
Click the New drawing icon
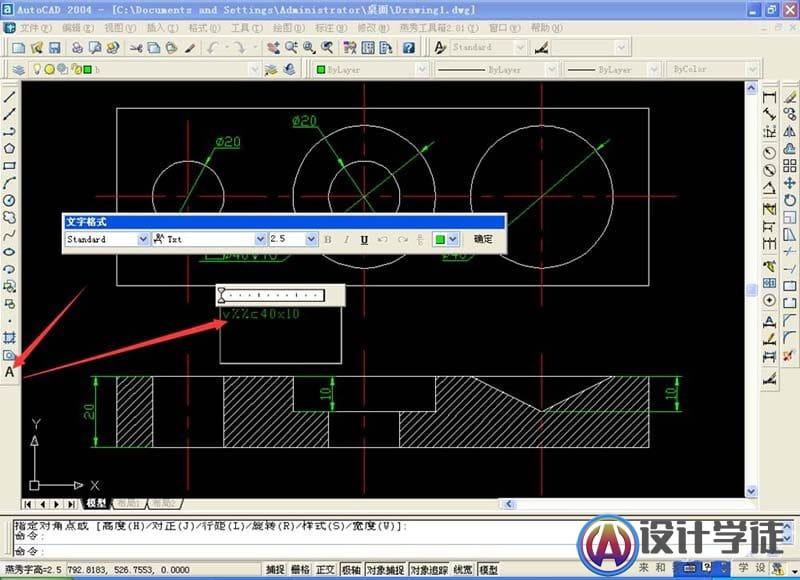point(19,48)
